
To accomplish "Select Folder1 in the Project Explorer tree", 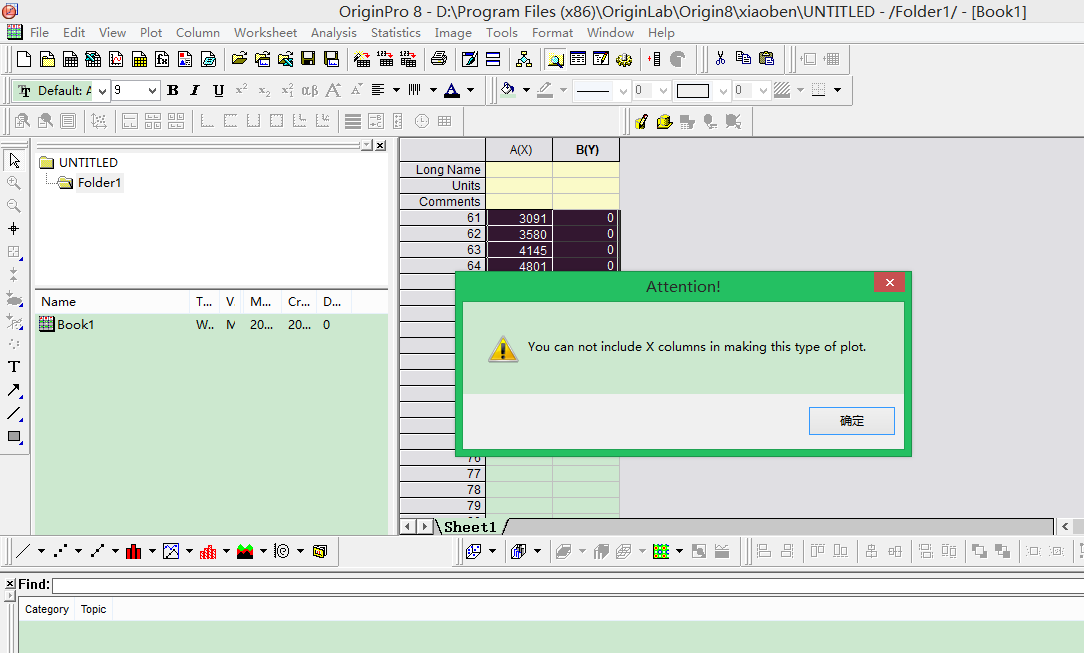I will point(99,183).
